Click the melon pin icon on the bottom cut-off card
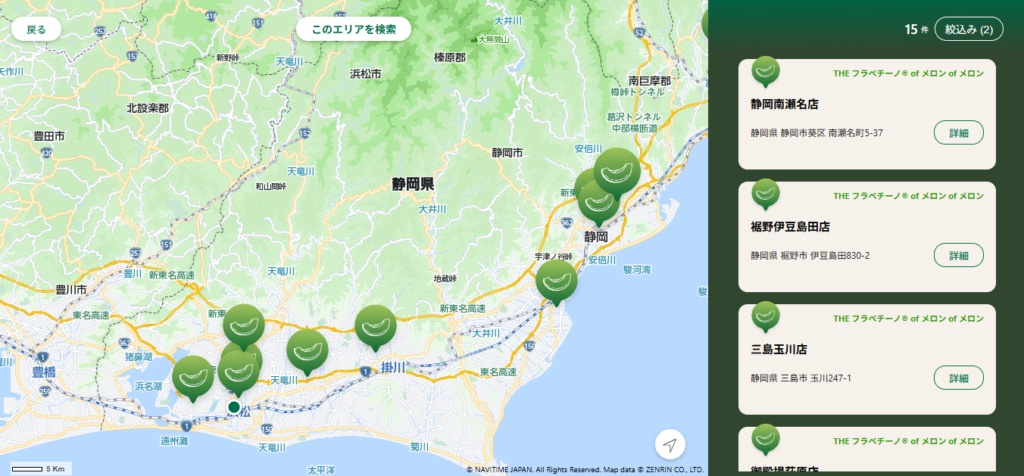The height and width of the screenshot is (476, 1024). (x=765, y=439)
